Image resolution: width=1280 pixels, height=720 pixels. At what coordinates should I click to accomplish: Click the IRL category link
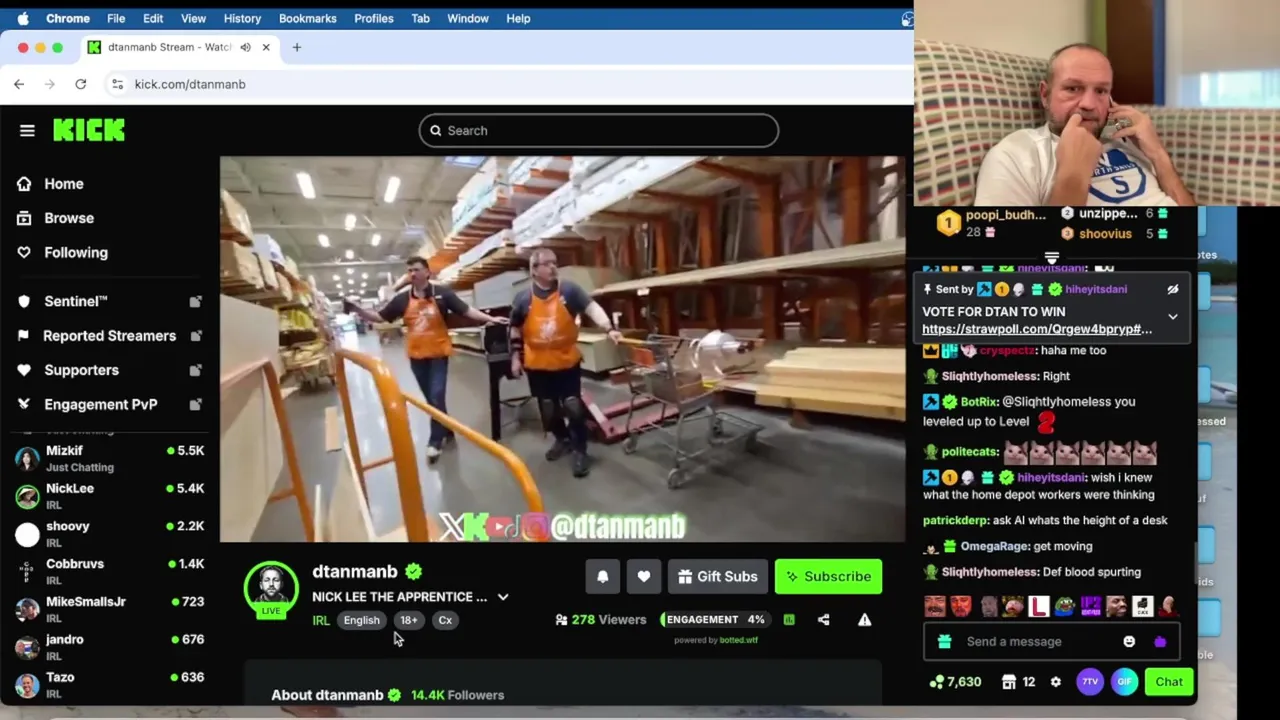tap(321, 620)
